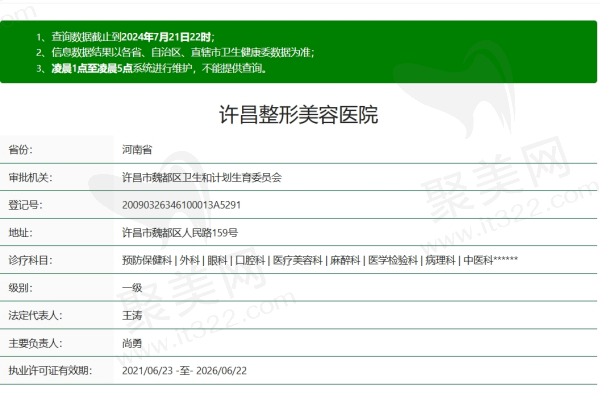This screenshot has height=393, width=600.
Task: Click the 诊疗科目 label
Action: pyautogui.click(x=30, y=261)
